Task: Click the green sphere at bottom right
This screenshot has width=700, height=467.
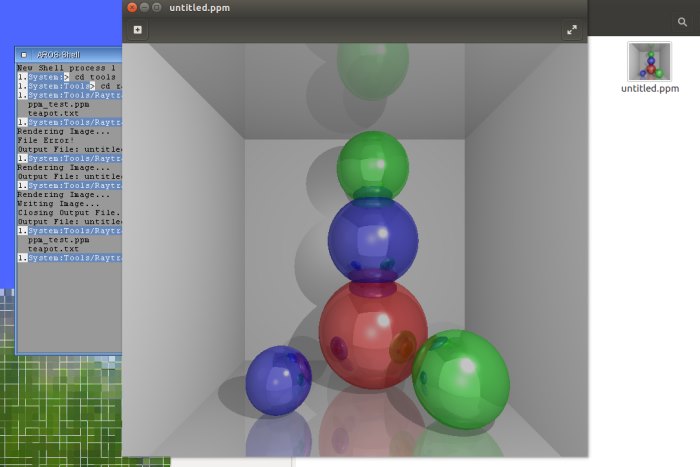Action: point(461,379)
